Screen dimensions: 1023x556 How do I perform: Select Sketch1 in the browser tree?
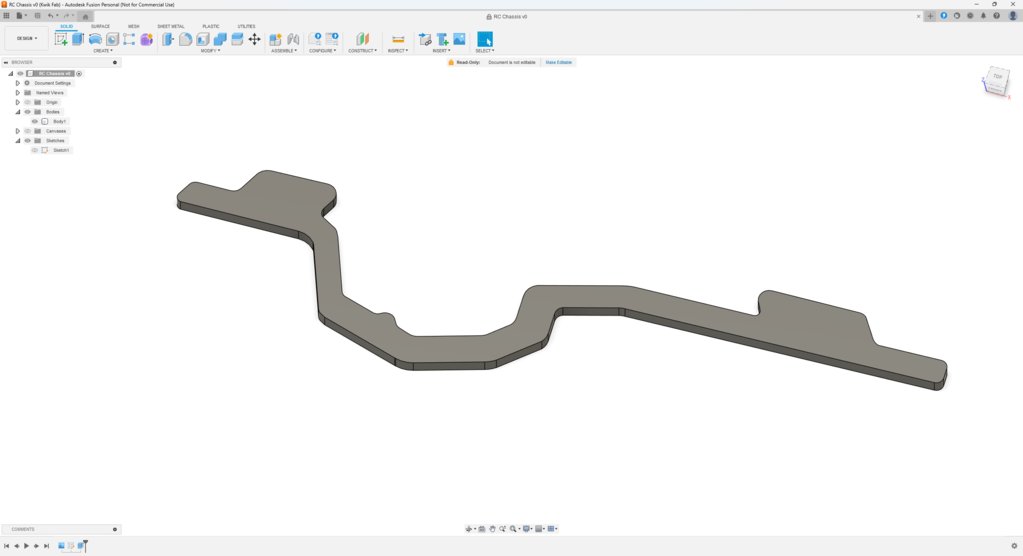click(61, 150)
